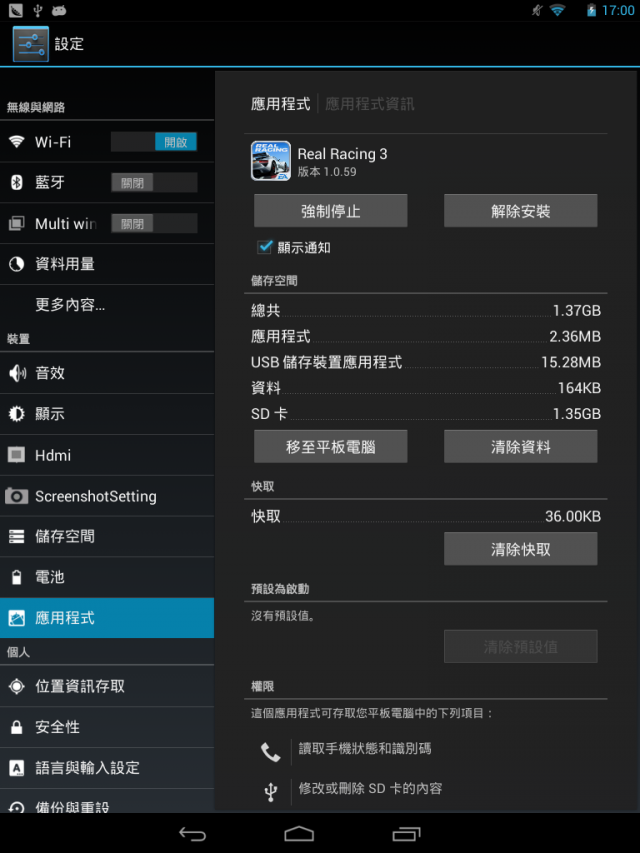Expand 更多內容... network options
Image resolution: width=640 pixels, height=854 pixels.
point(107,305)
